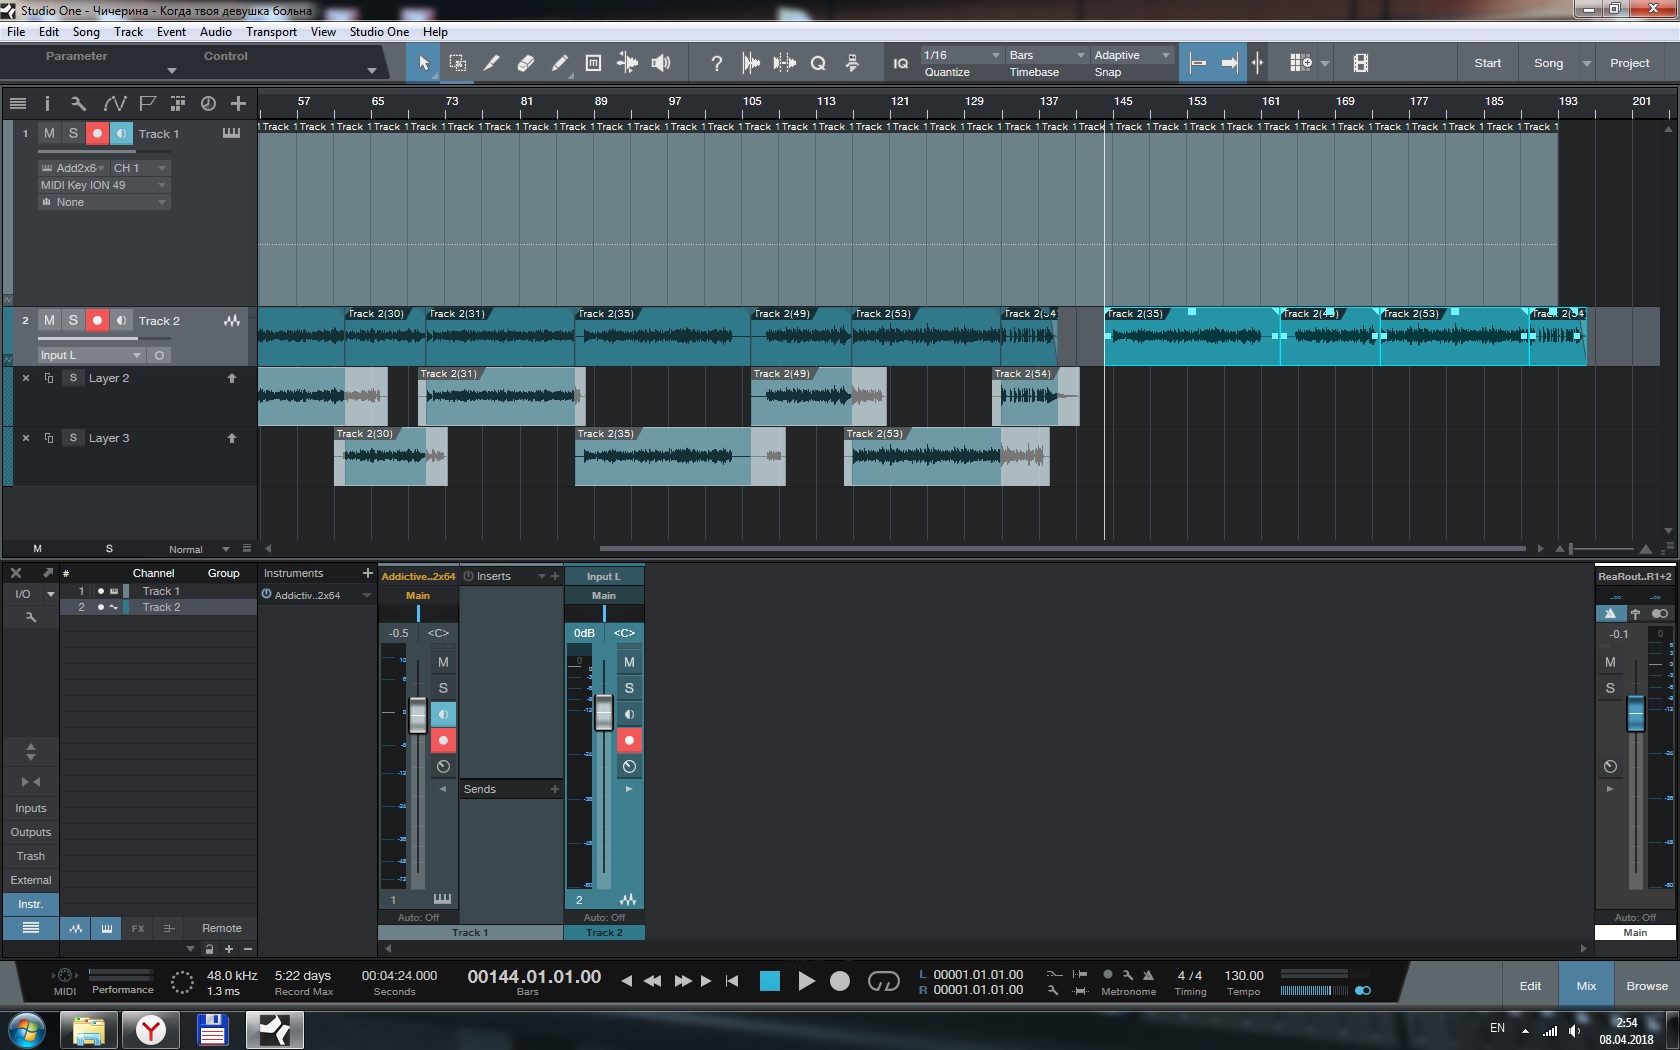The height and width of the screenshot is (1050, 1680).
Task: Open the Timebase Bars dropdown
Action: click(1046, 55)
